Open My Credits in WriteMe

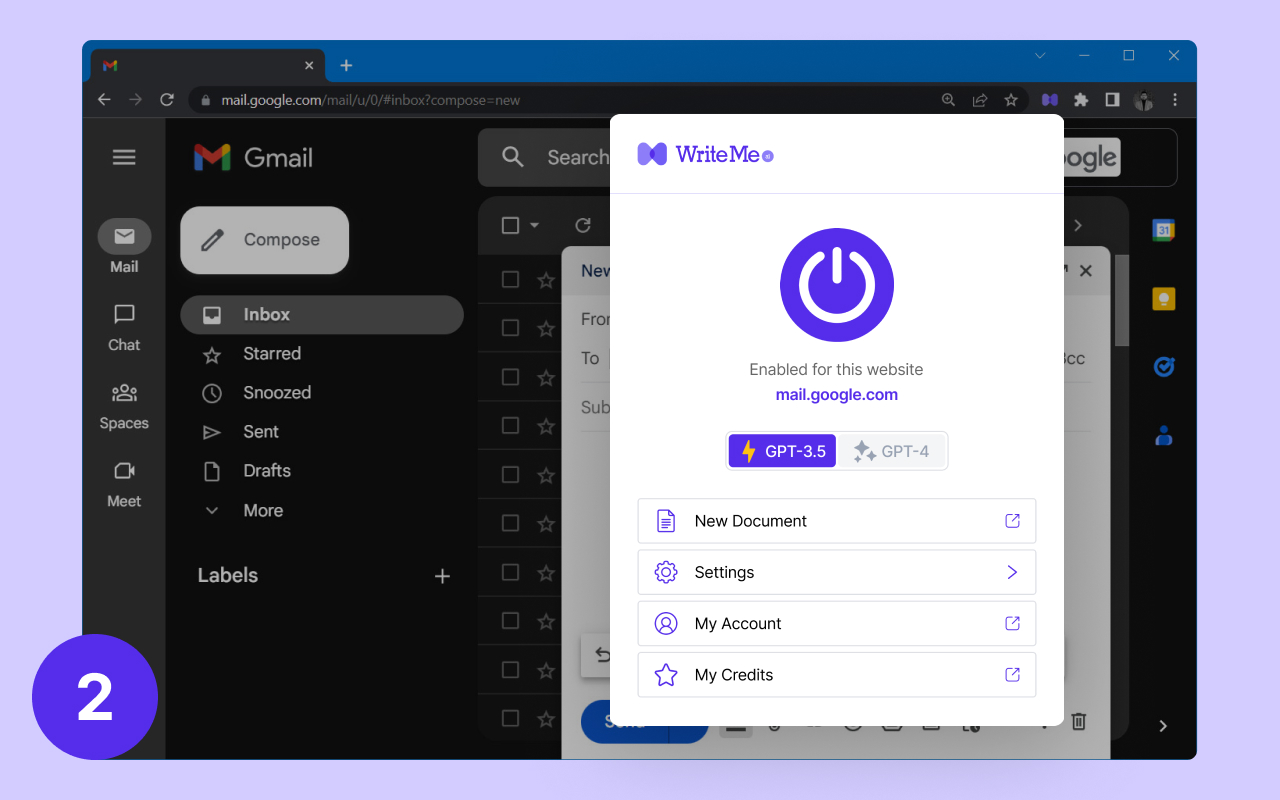point(837,675)
